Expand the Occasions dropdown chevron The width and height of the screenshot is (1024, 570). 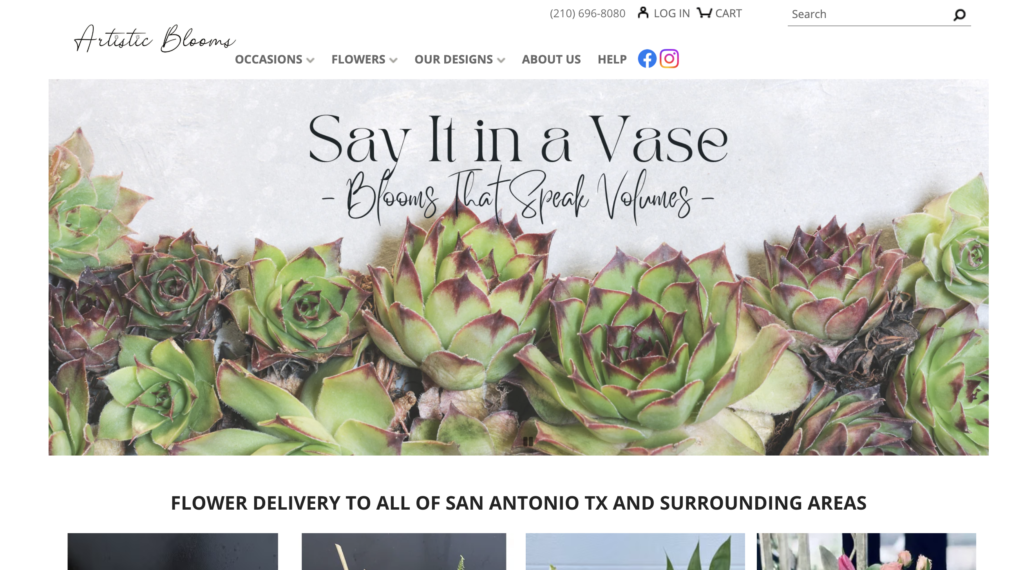click(310, 60)
